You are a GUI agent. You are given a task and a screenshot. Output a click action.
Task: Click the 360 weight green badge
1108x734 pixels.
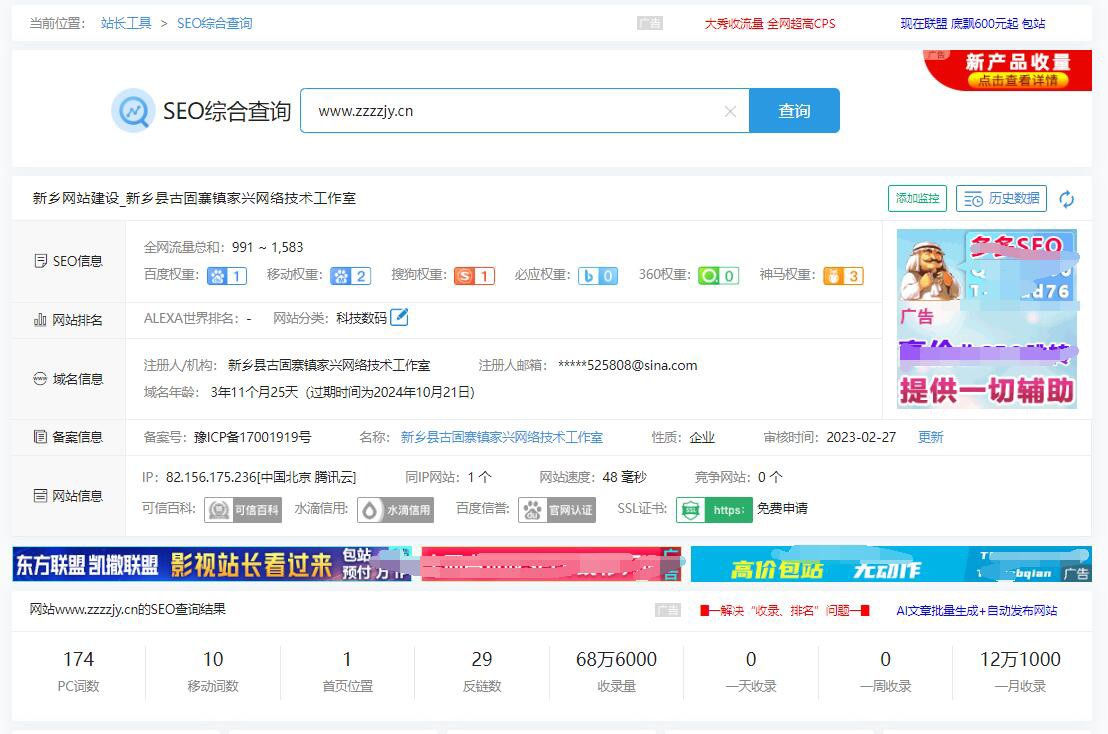coord(718,276)
